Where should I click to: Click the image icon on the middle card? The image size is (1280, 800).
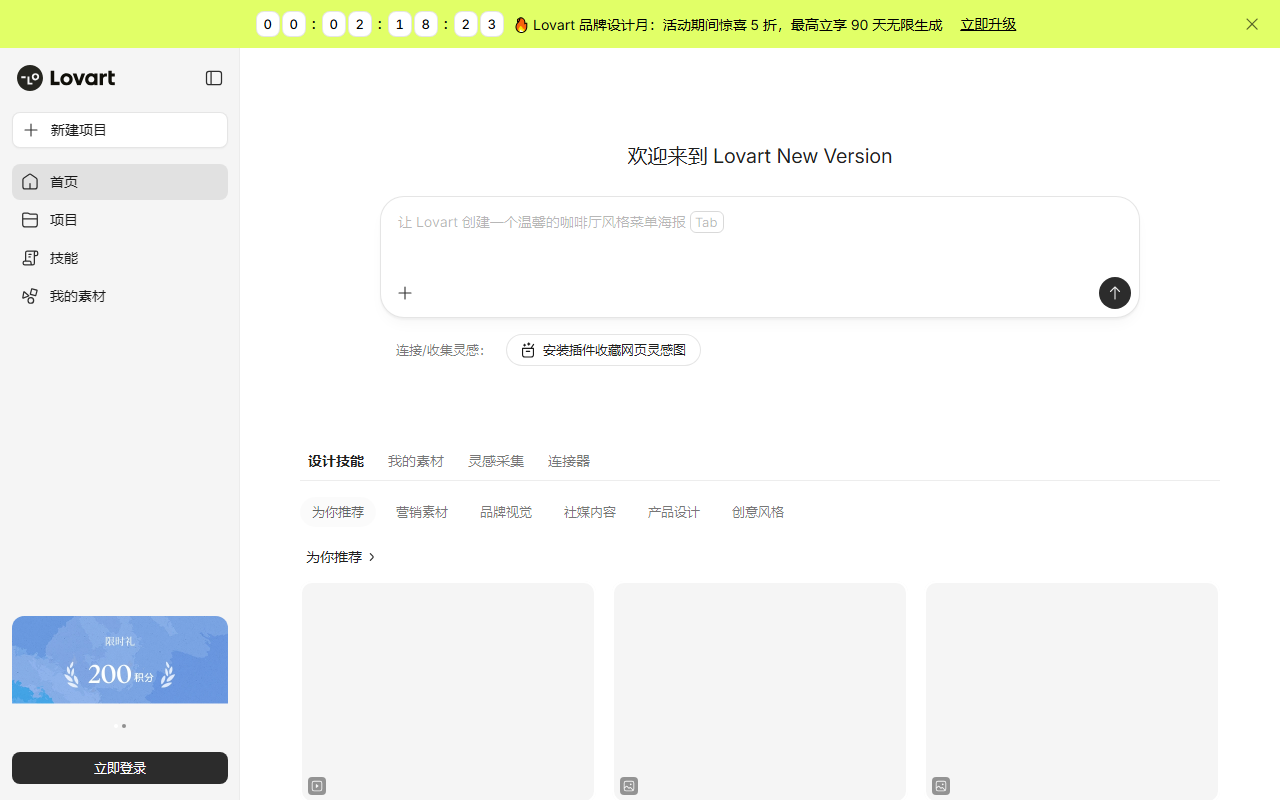629,786
